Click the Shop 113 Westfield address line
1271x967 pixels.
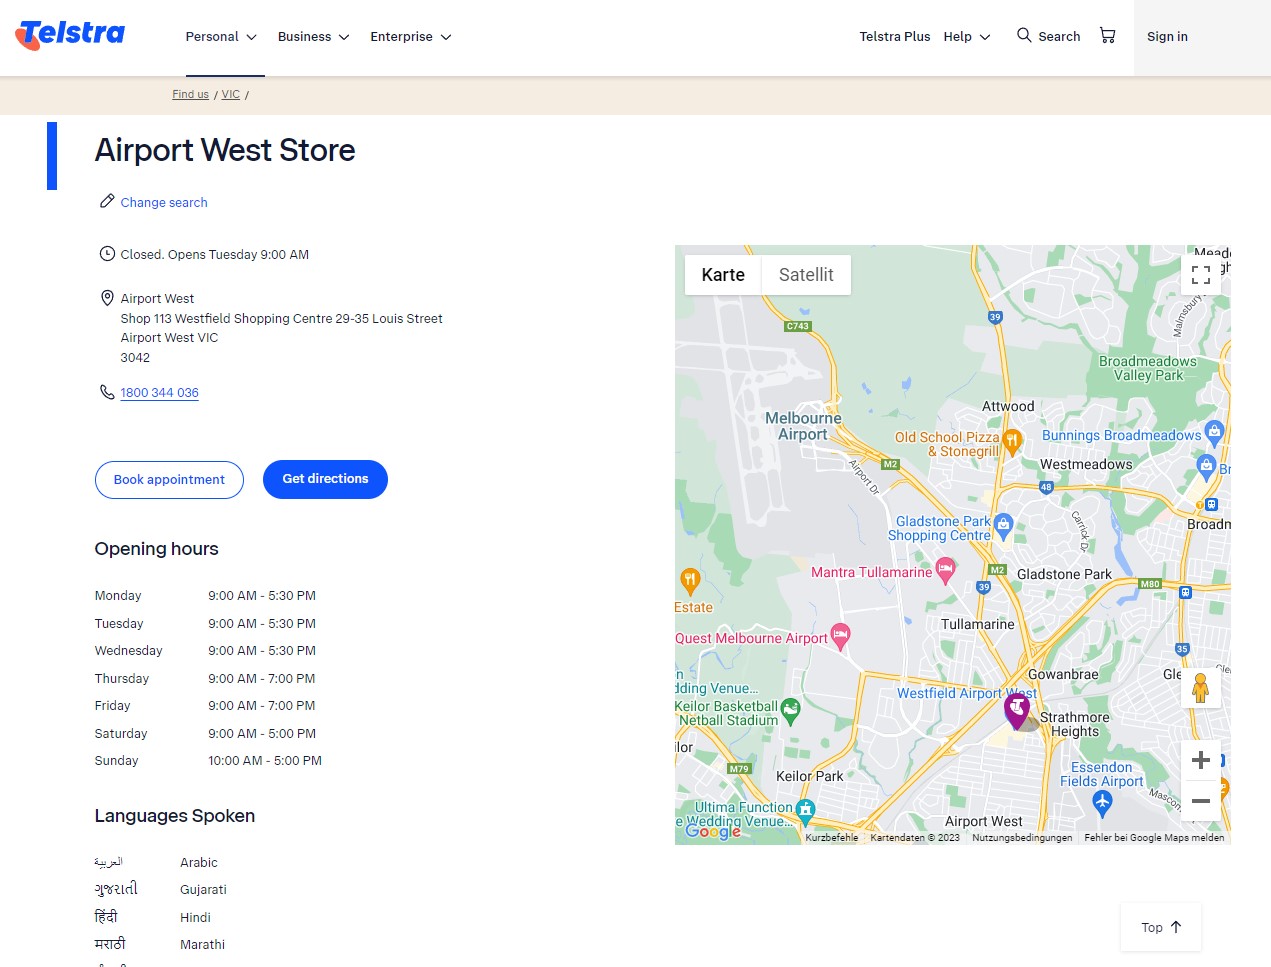click(x=282, y=319)
